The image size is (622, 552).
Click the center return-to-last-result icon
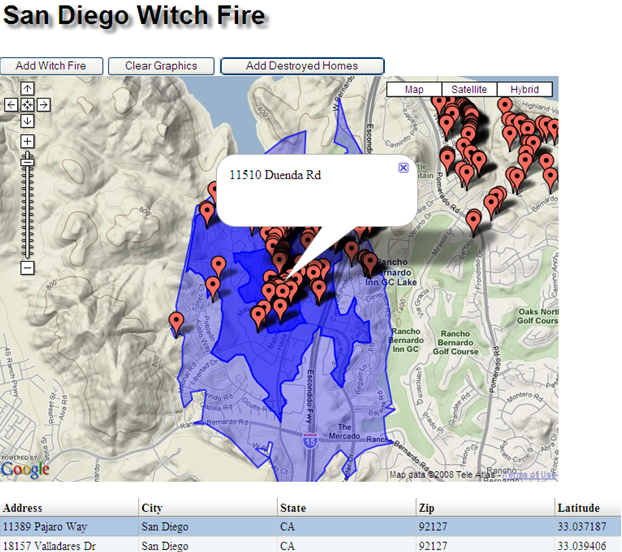click(27, 105)
